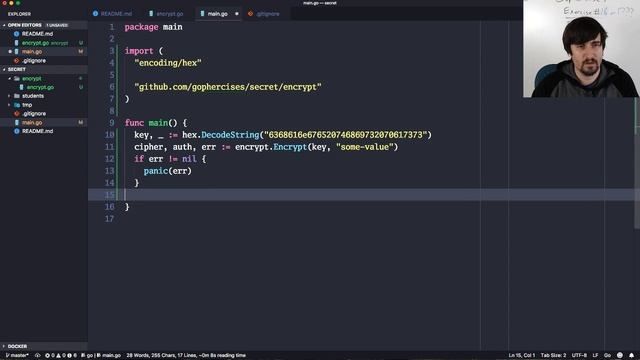Open the notifications bell
This screenshot has height=360, width=640.
631,356
